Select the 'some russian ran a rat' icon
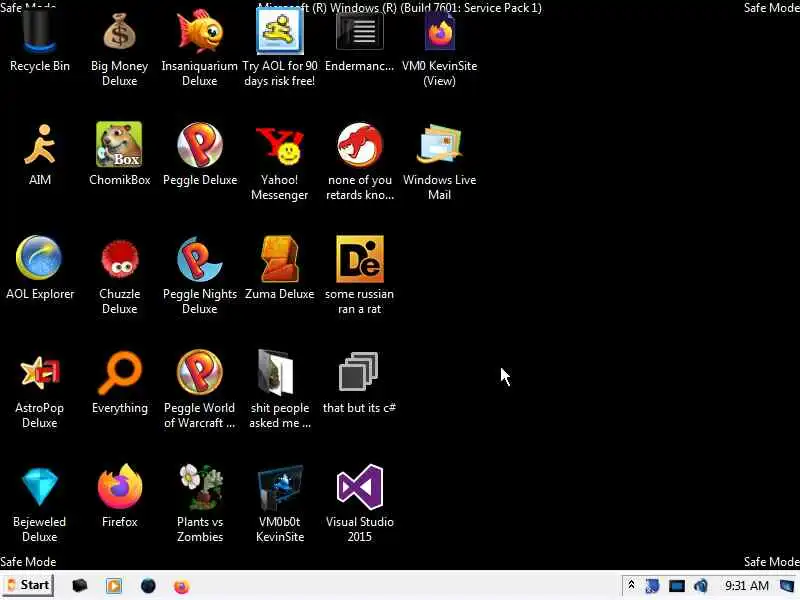Viewport: 800px width, 600px height. (x=360, y=259)
